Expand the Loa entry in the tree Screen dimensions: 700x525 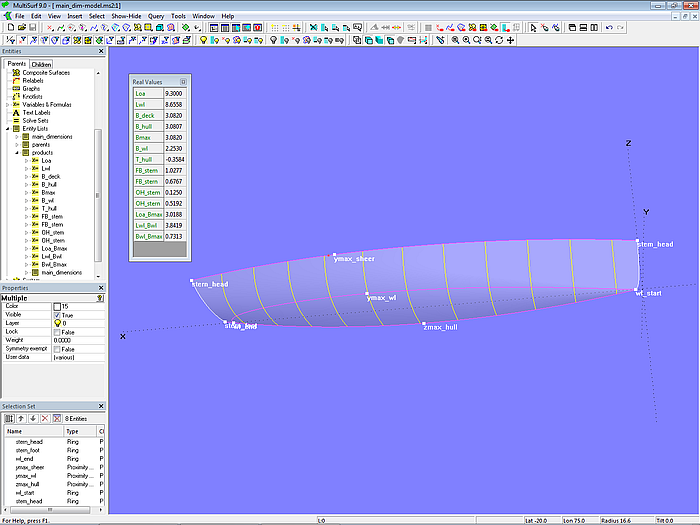click(x=26, y=160)
